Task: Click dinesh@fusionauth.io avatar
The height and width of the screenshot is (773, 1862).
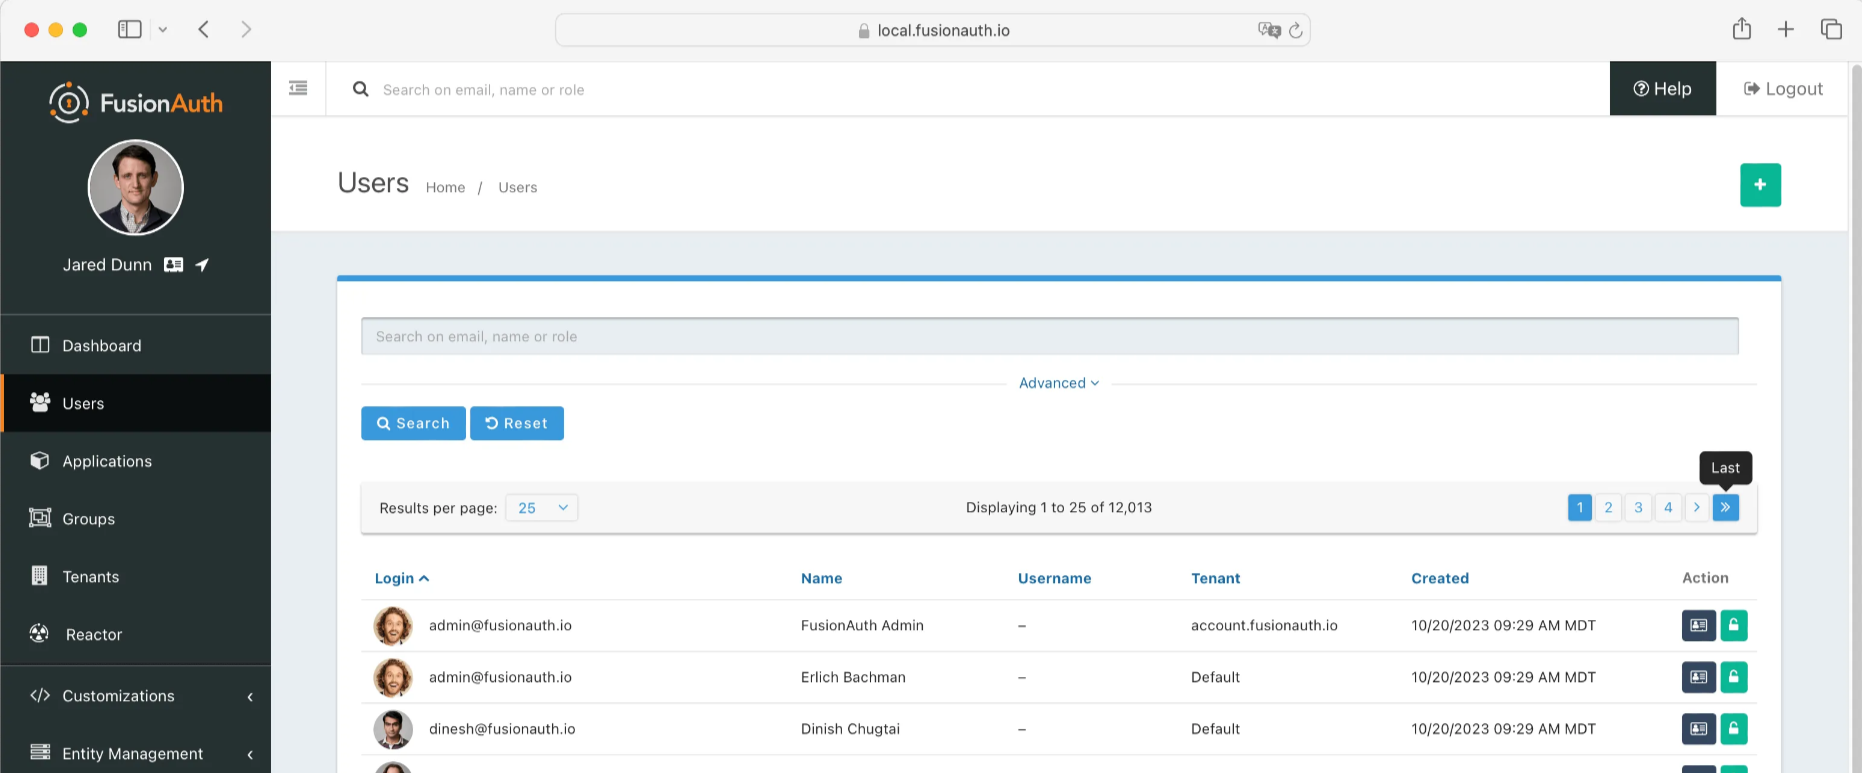Action: 393,730
